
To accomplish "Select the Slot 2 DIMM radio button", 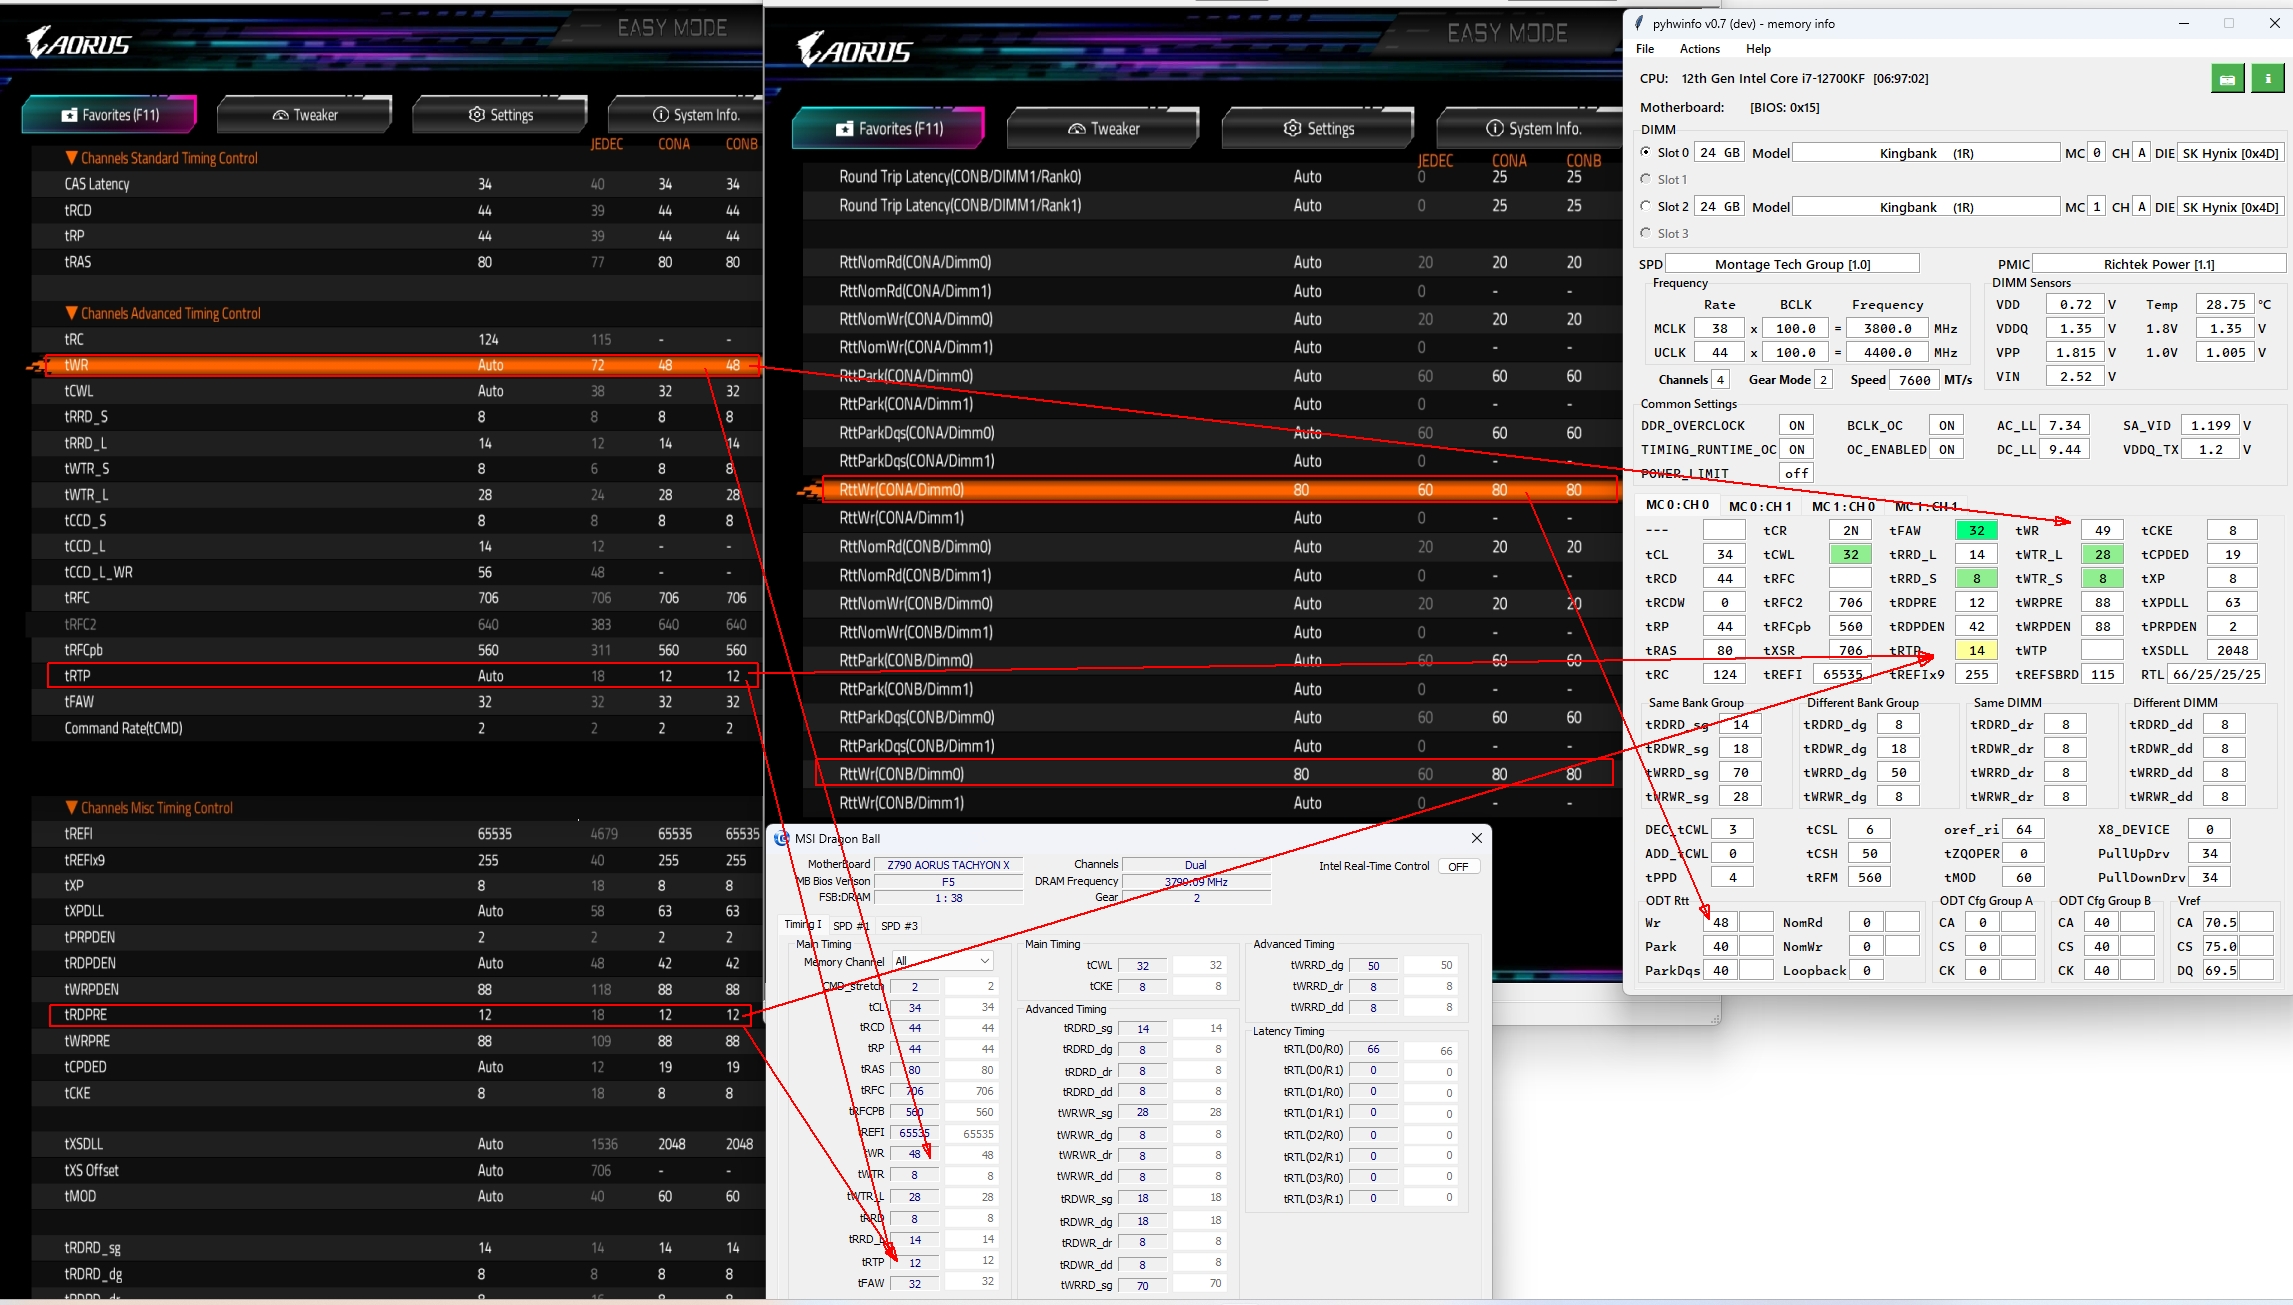I will [x=1646, y=206].
